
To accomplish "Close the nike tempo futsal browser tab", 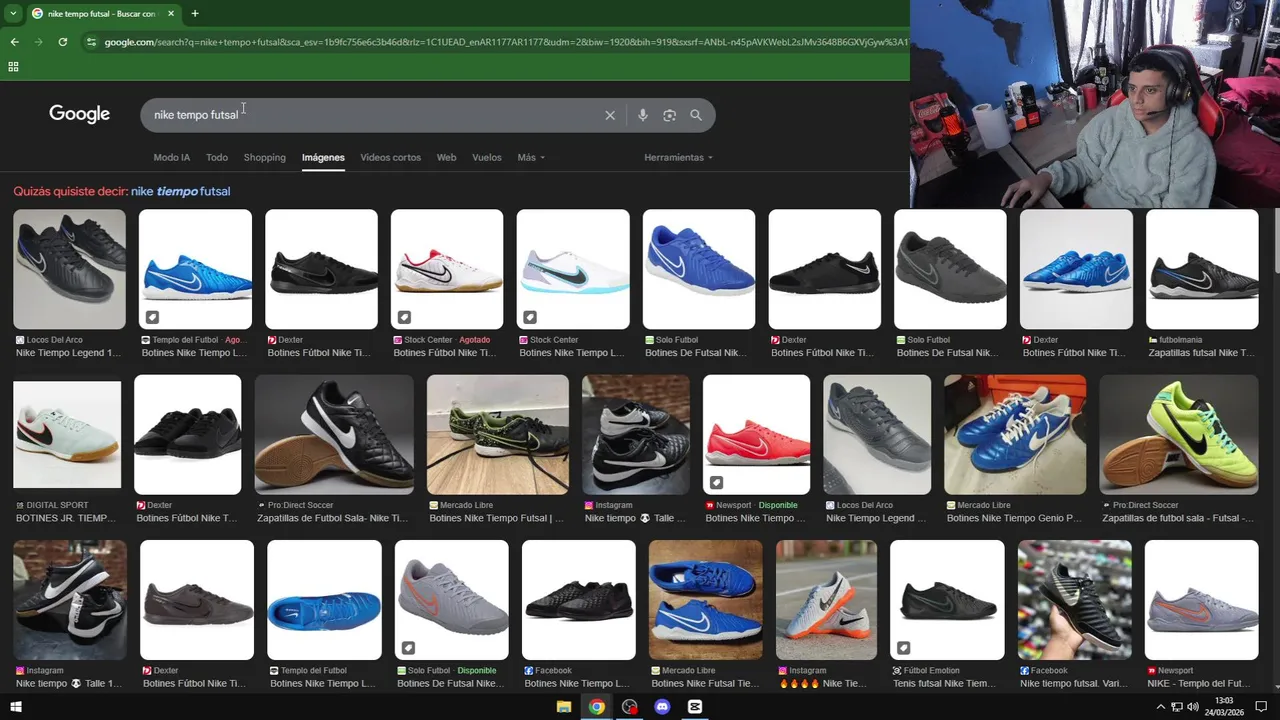I will [170, 14].
